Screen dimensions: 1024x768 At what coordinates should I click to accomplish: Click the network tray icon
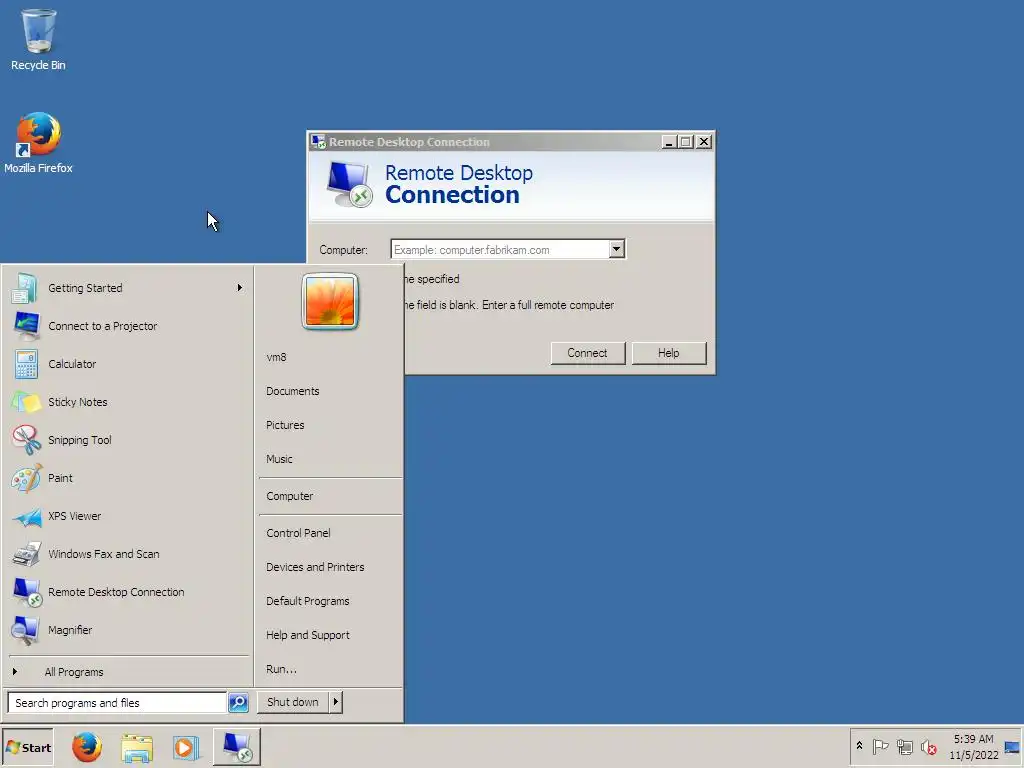tap(904, 746)
